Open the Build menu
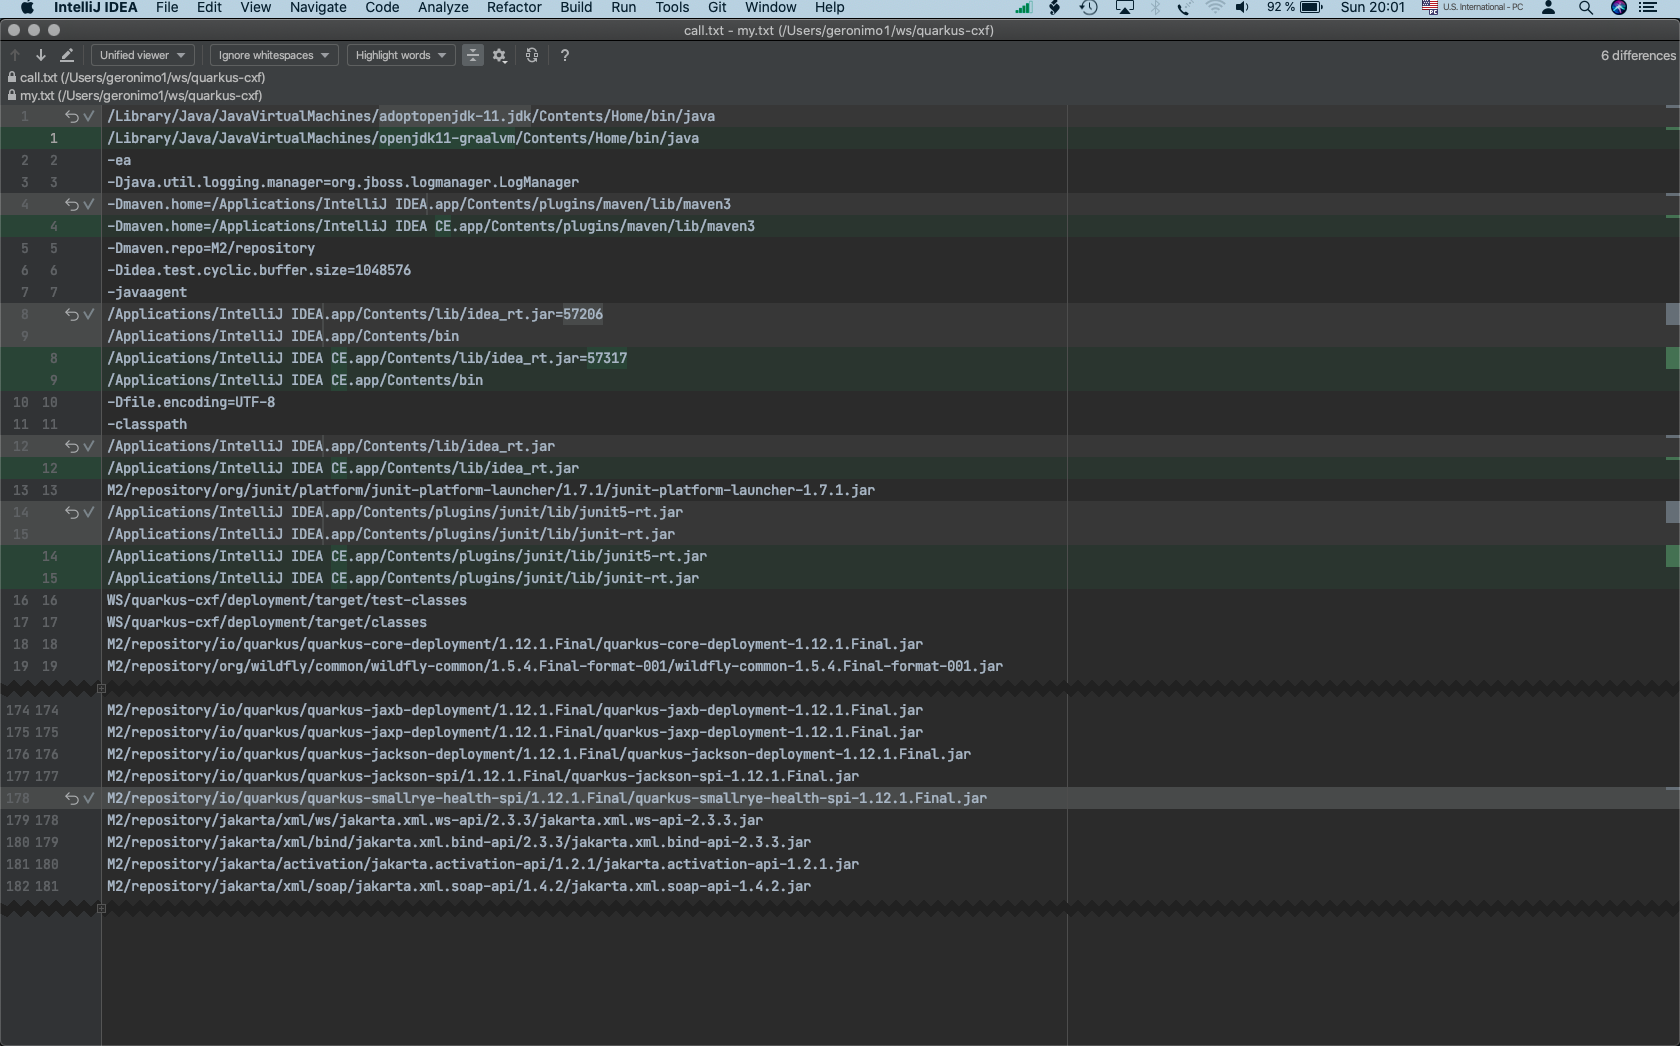 [x=576, y=8]
